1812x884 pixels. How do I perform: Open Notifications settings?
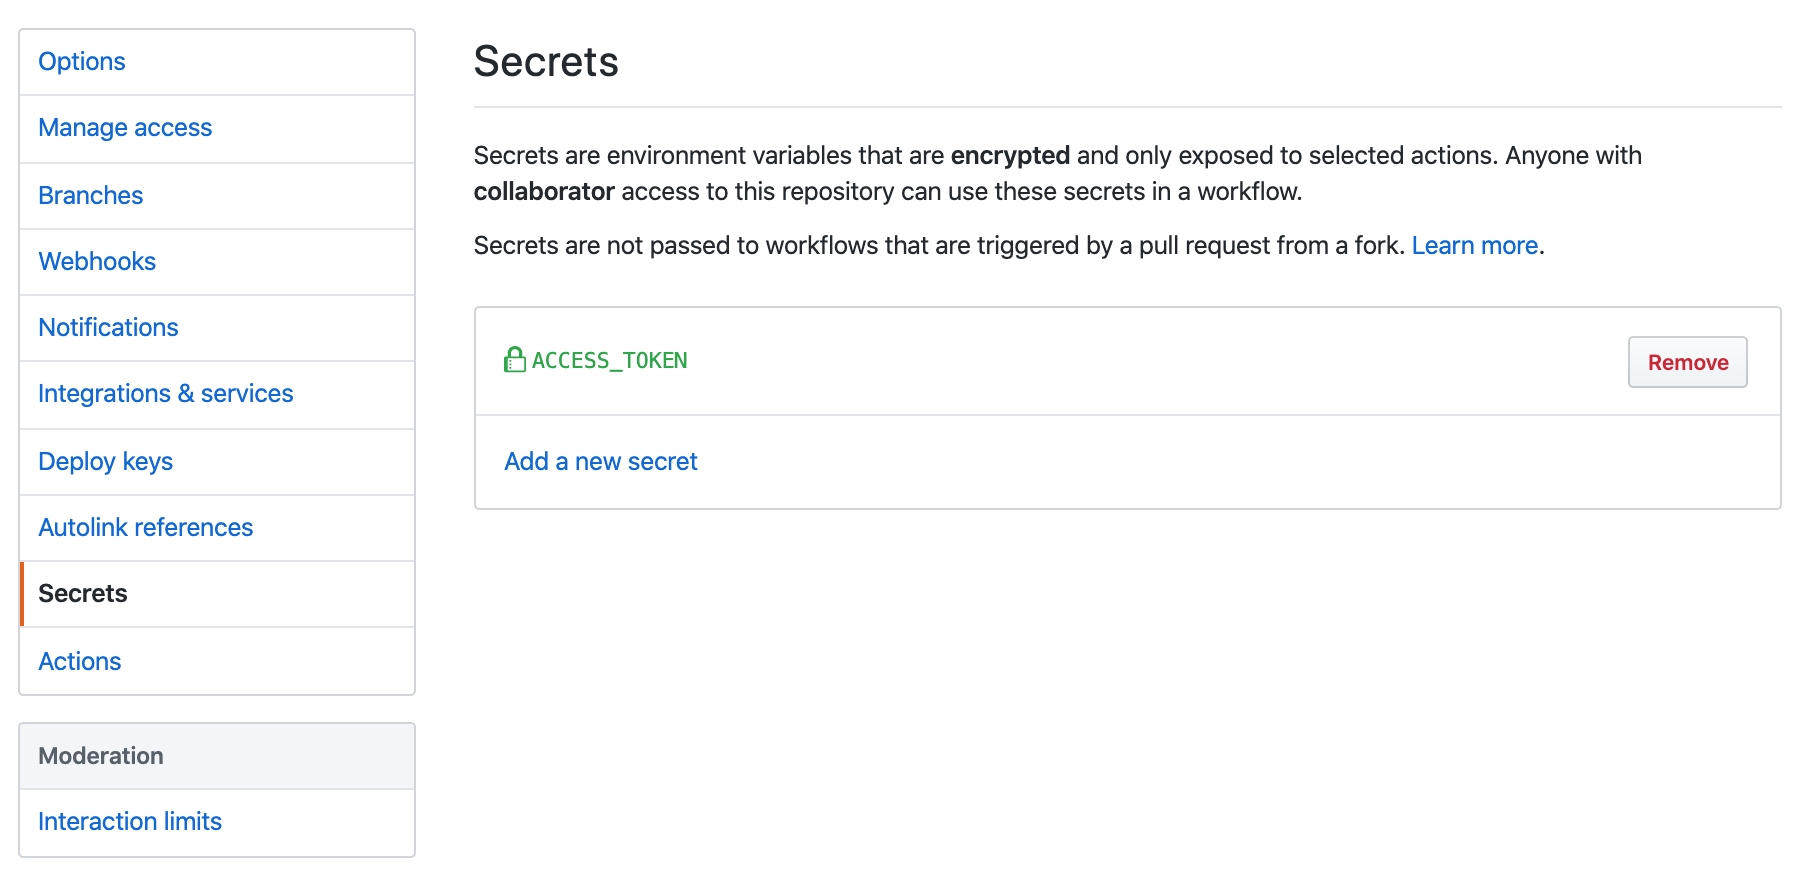217,328
